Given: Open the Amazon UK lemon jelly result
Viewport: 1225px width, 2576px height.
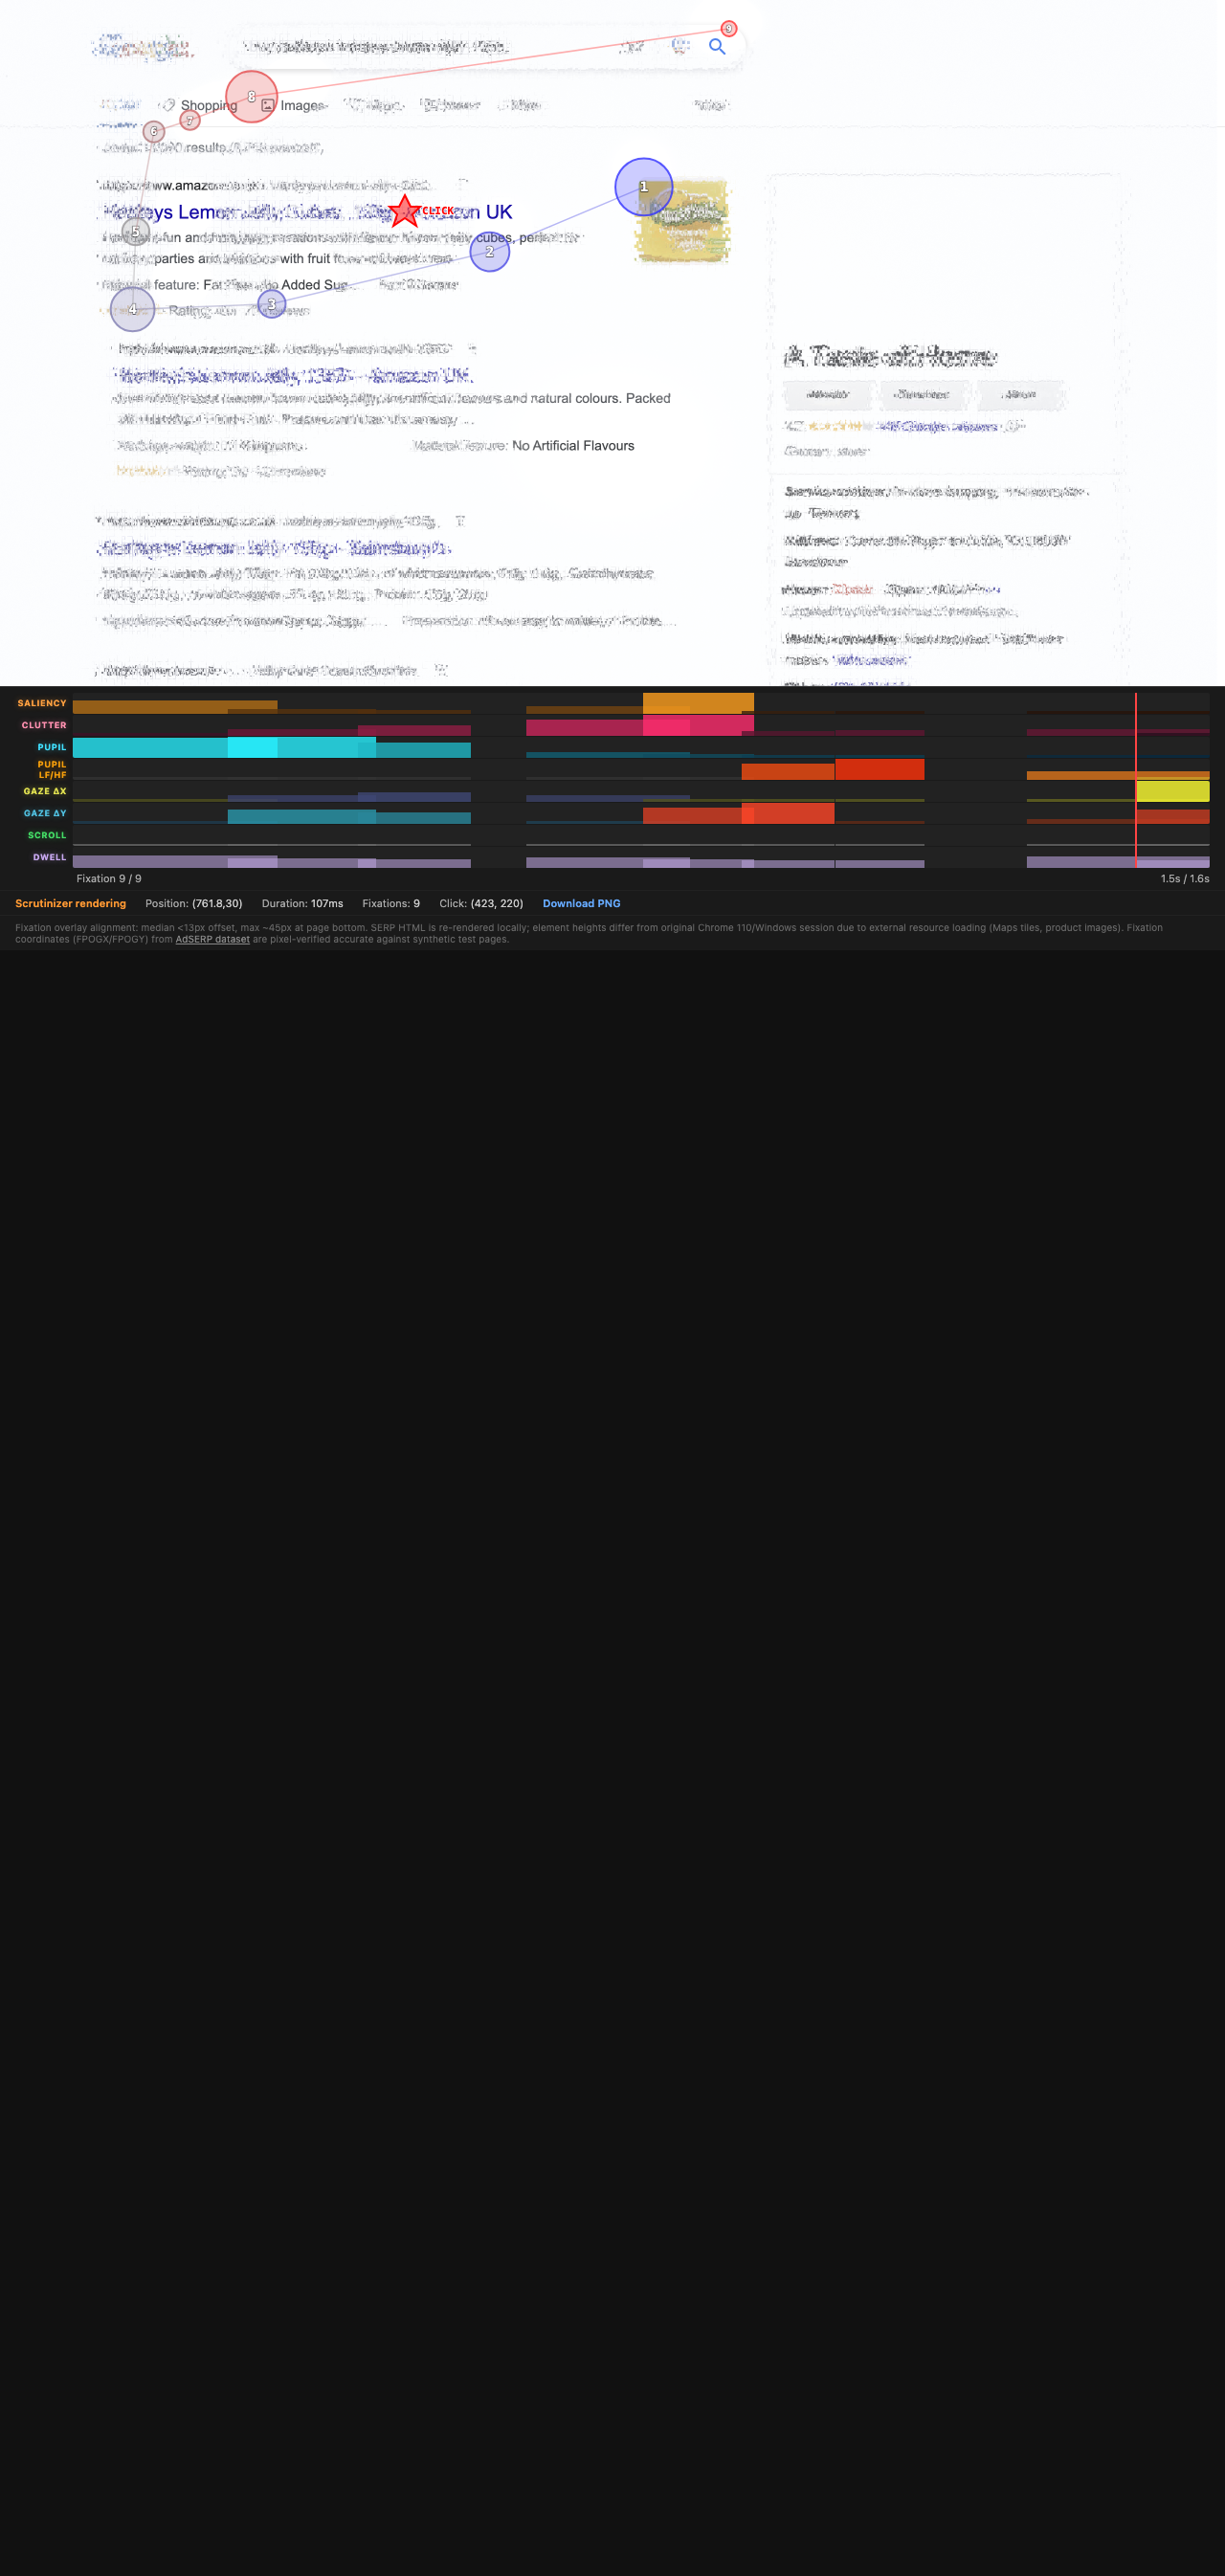Looking at the screenshot, I should (x=308, y=212).
